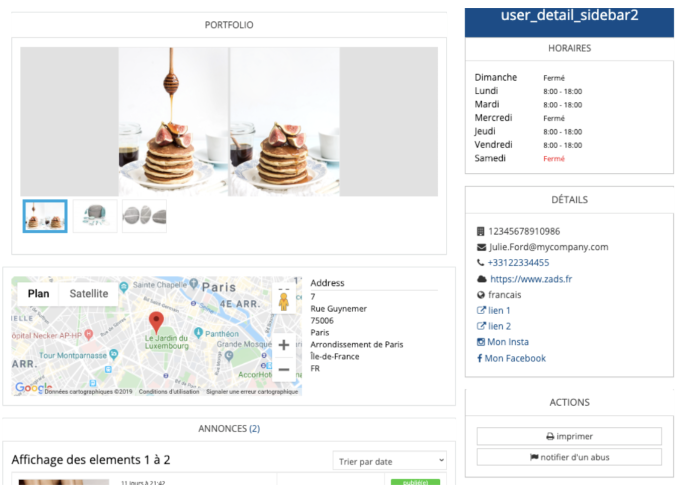The height and width of the screenshot is (498, 700).
Task: Click the notifier d'un abus button
Action: [569, 457]
